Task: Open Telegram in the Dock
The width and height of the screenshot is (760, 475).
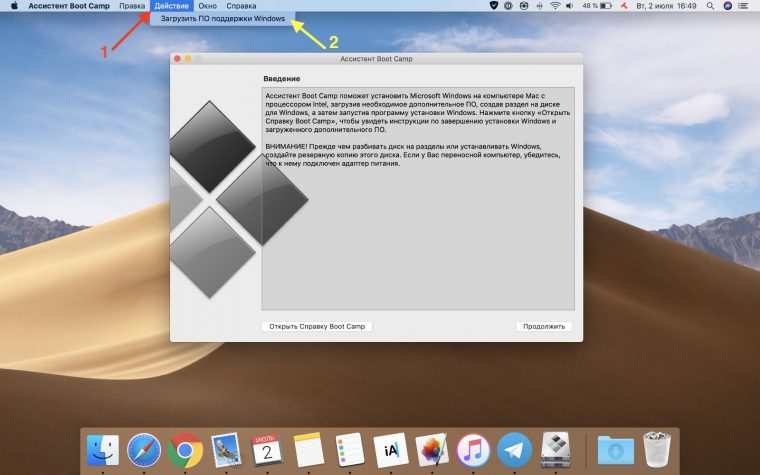Action: point(514,450)
